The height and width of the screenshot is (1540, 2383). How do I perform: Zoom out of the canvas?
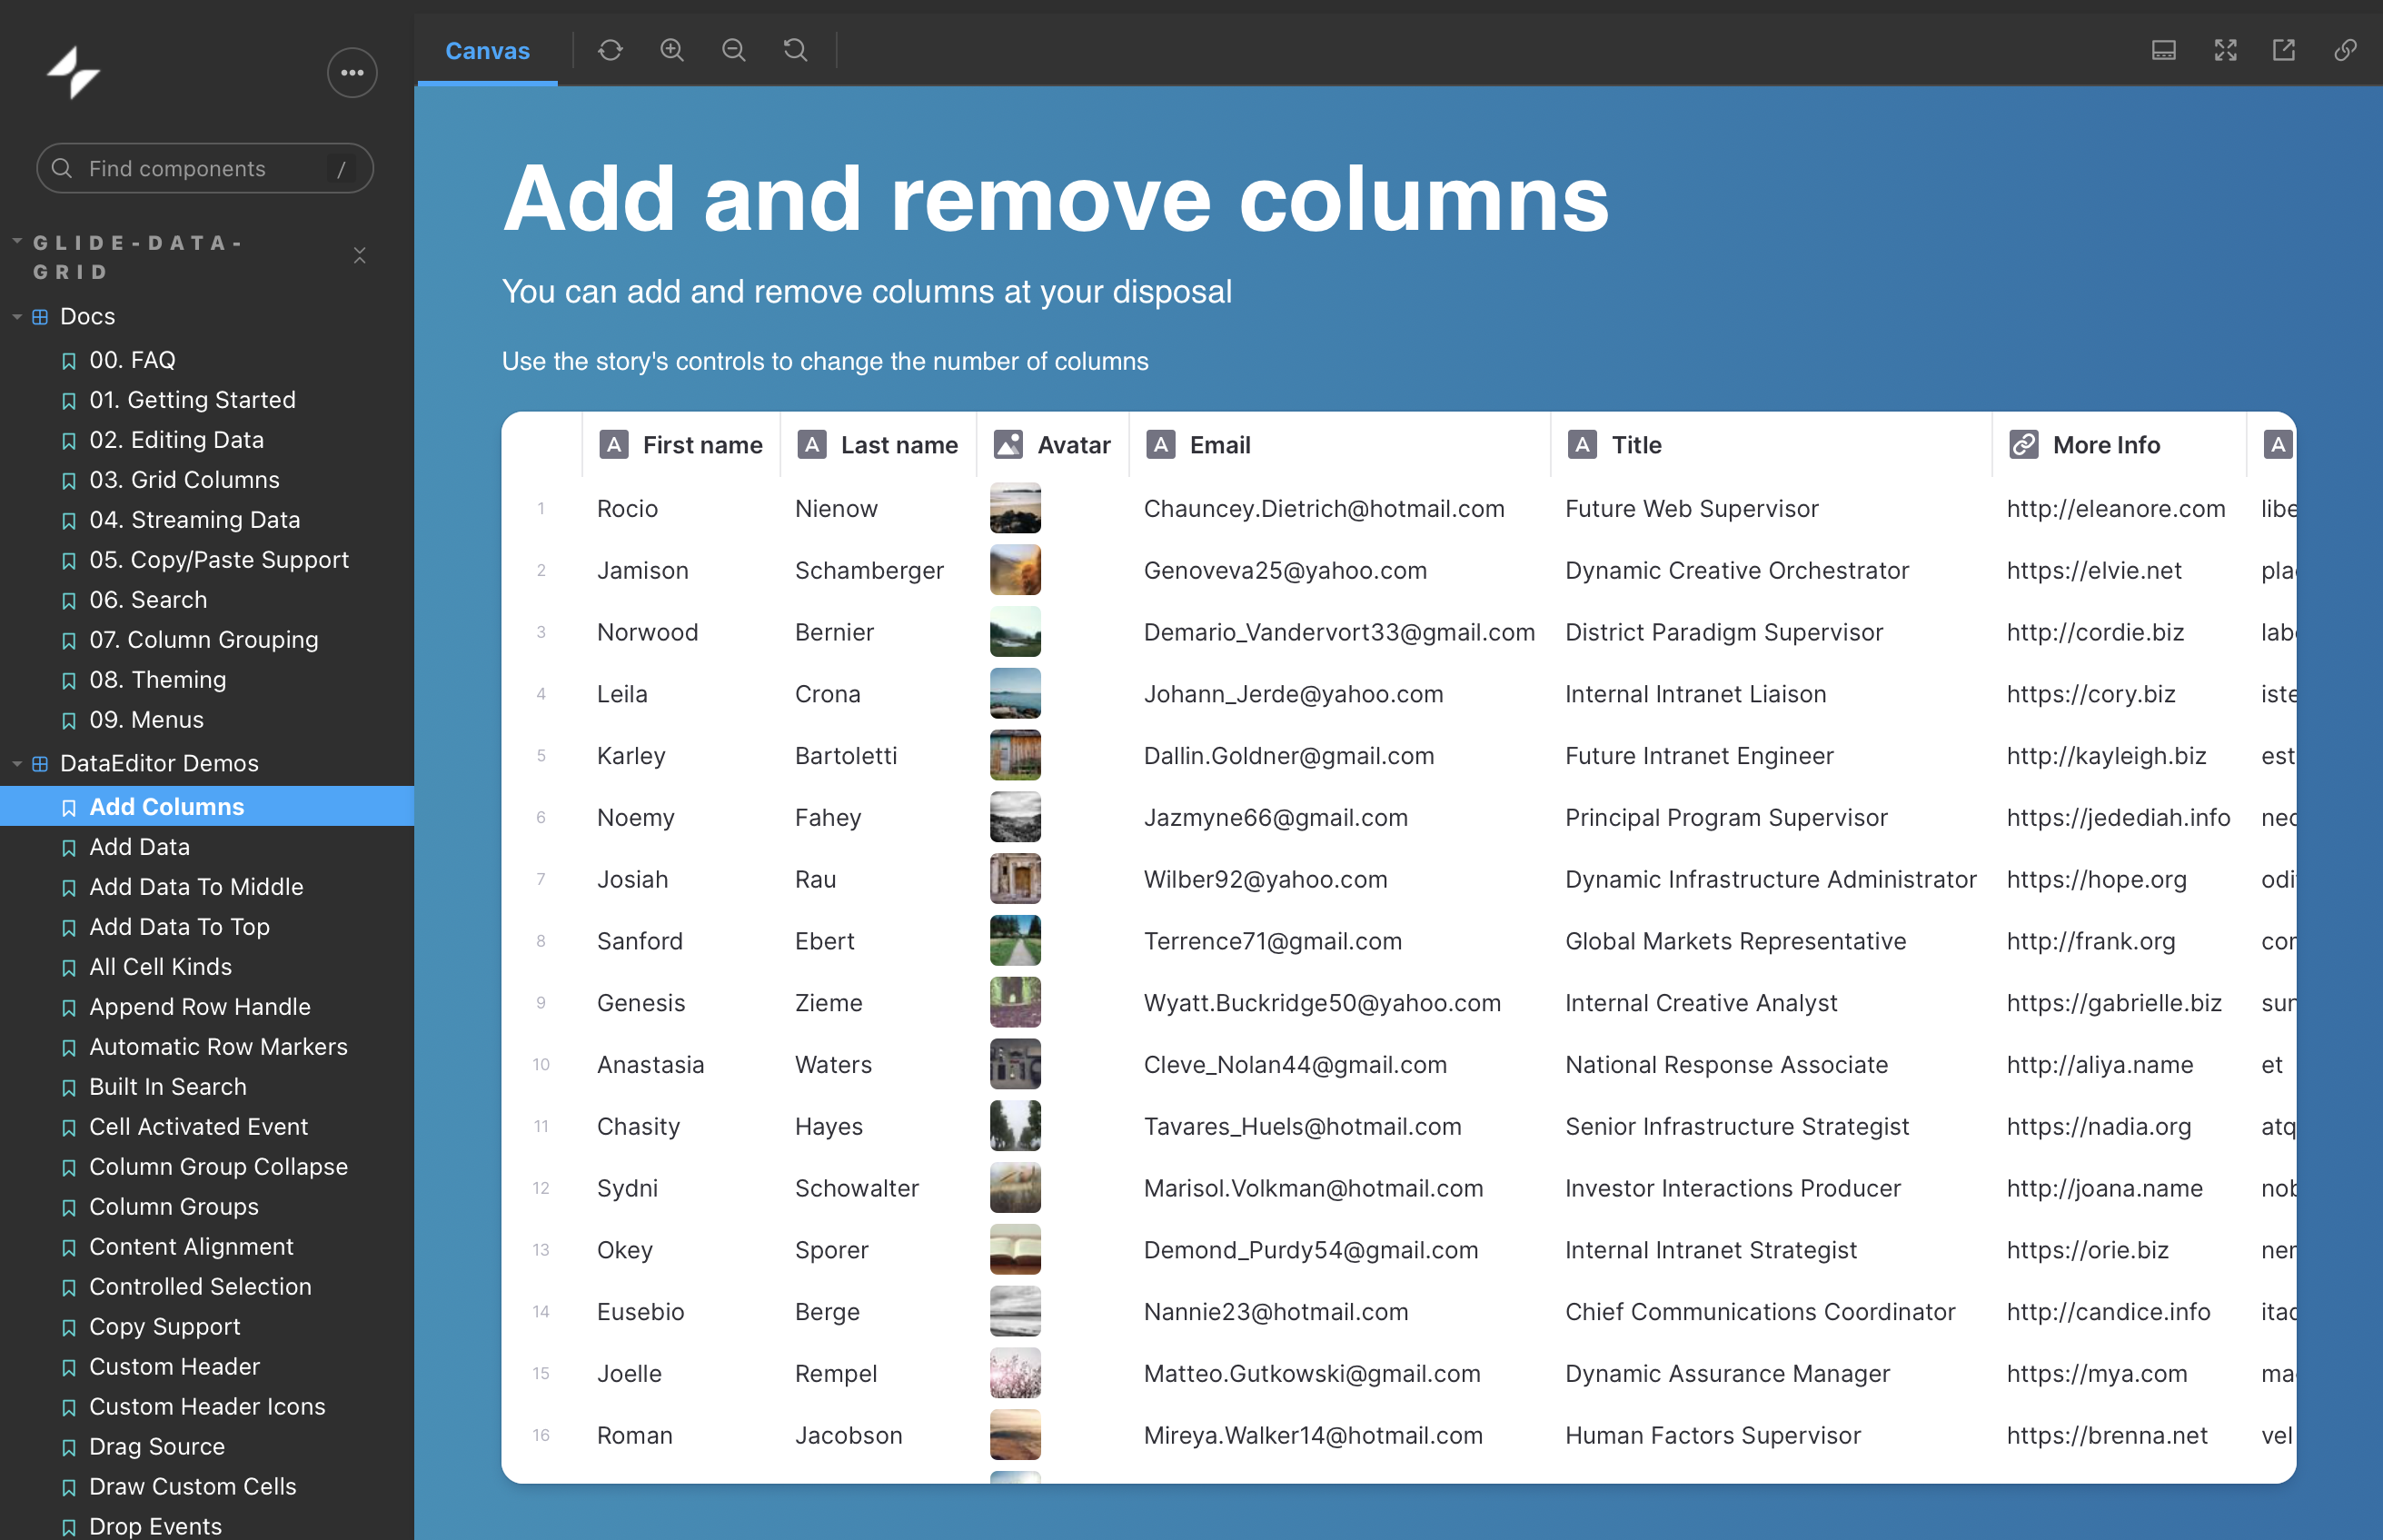click(733, 49)
